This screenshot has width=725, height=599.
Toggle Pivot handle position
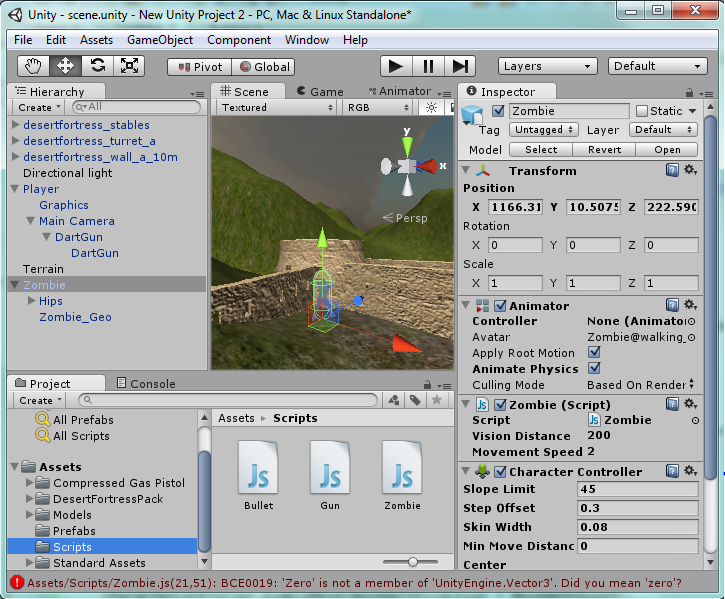[199, 67]
